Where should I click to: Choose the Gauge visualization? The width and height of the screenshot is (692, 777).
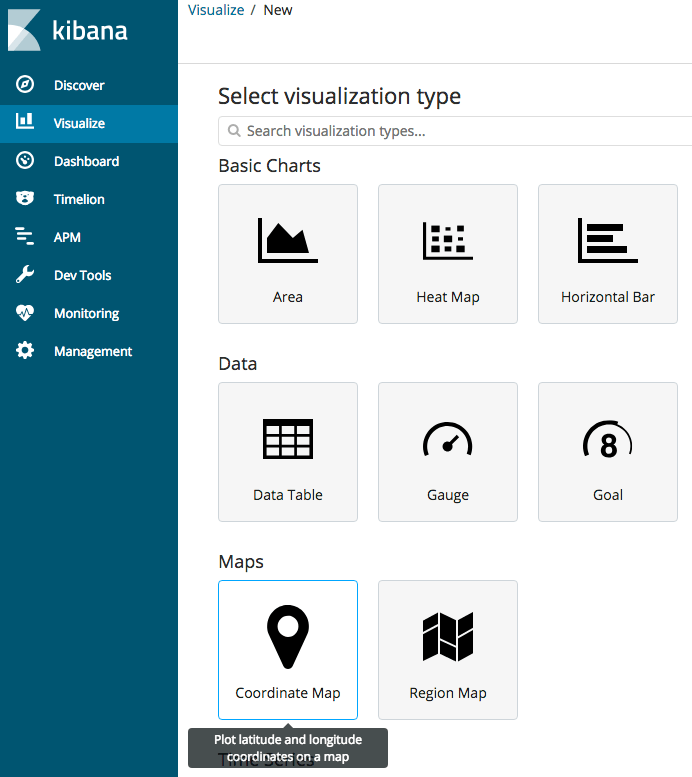(448, 452)
